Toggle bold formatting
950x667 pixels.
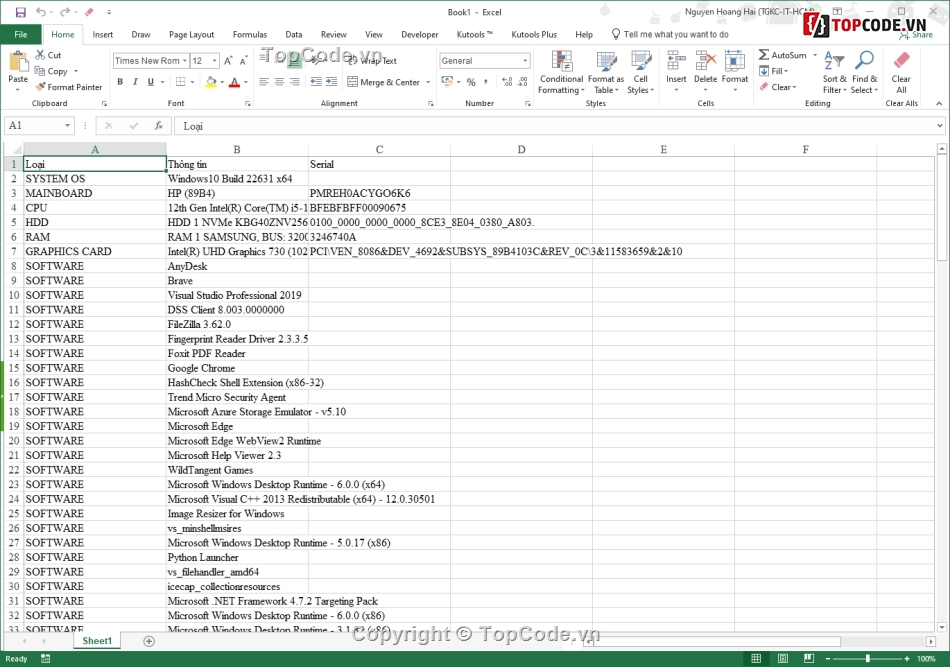(120, 81)
